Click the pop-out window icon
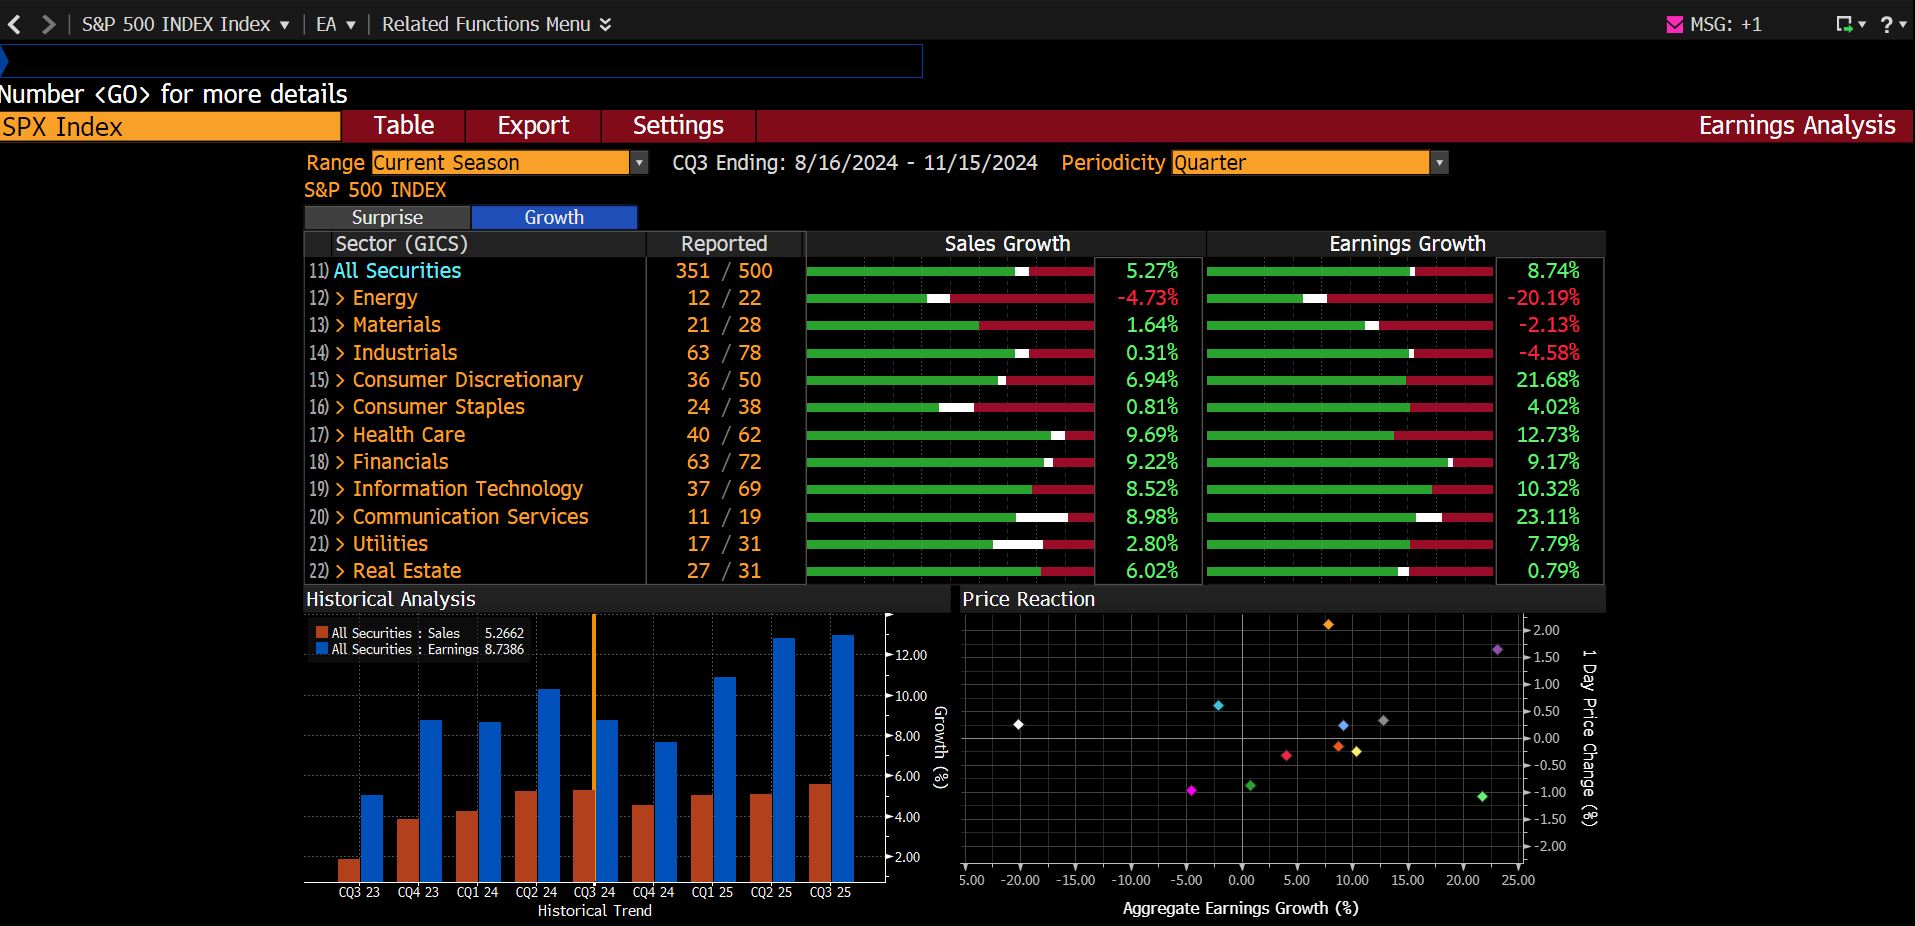This screenshot has width=1915, height=926. [1844, 24]
